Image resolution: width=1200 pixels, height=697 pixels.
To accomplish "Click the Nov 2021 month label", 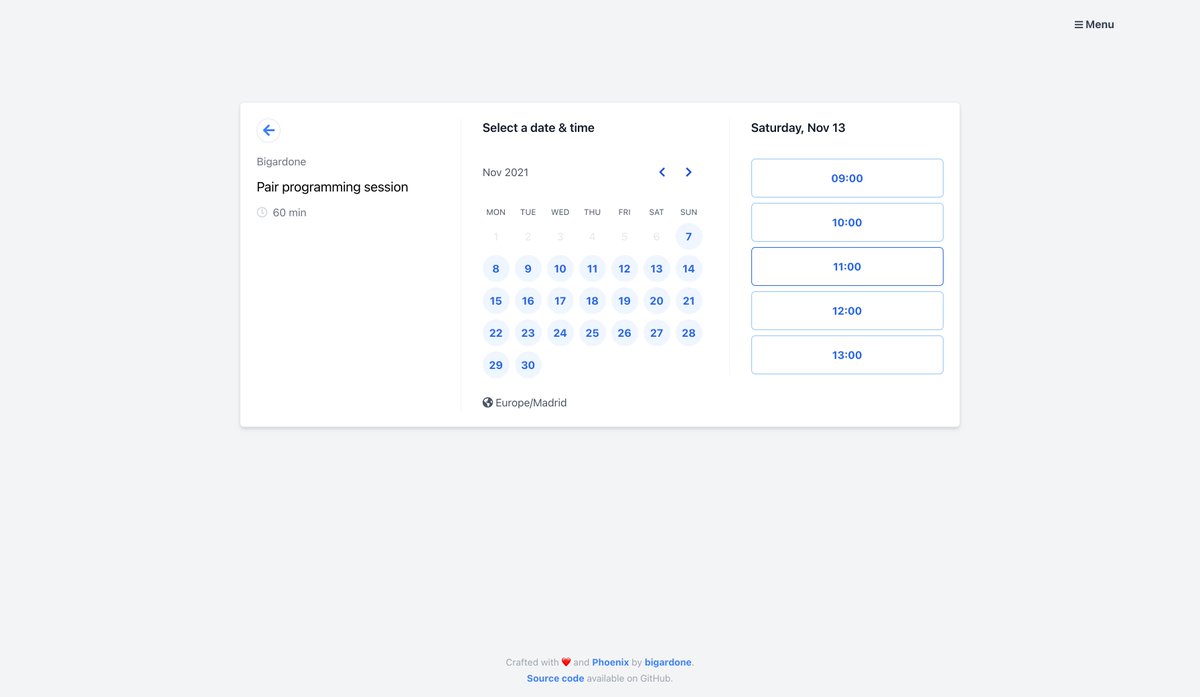I will [505, 172].
